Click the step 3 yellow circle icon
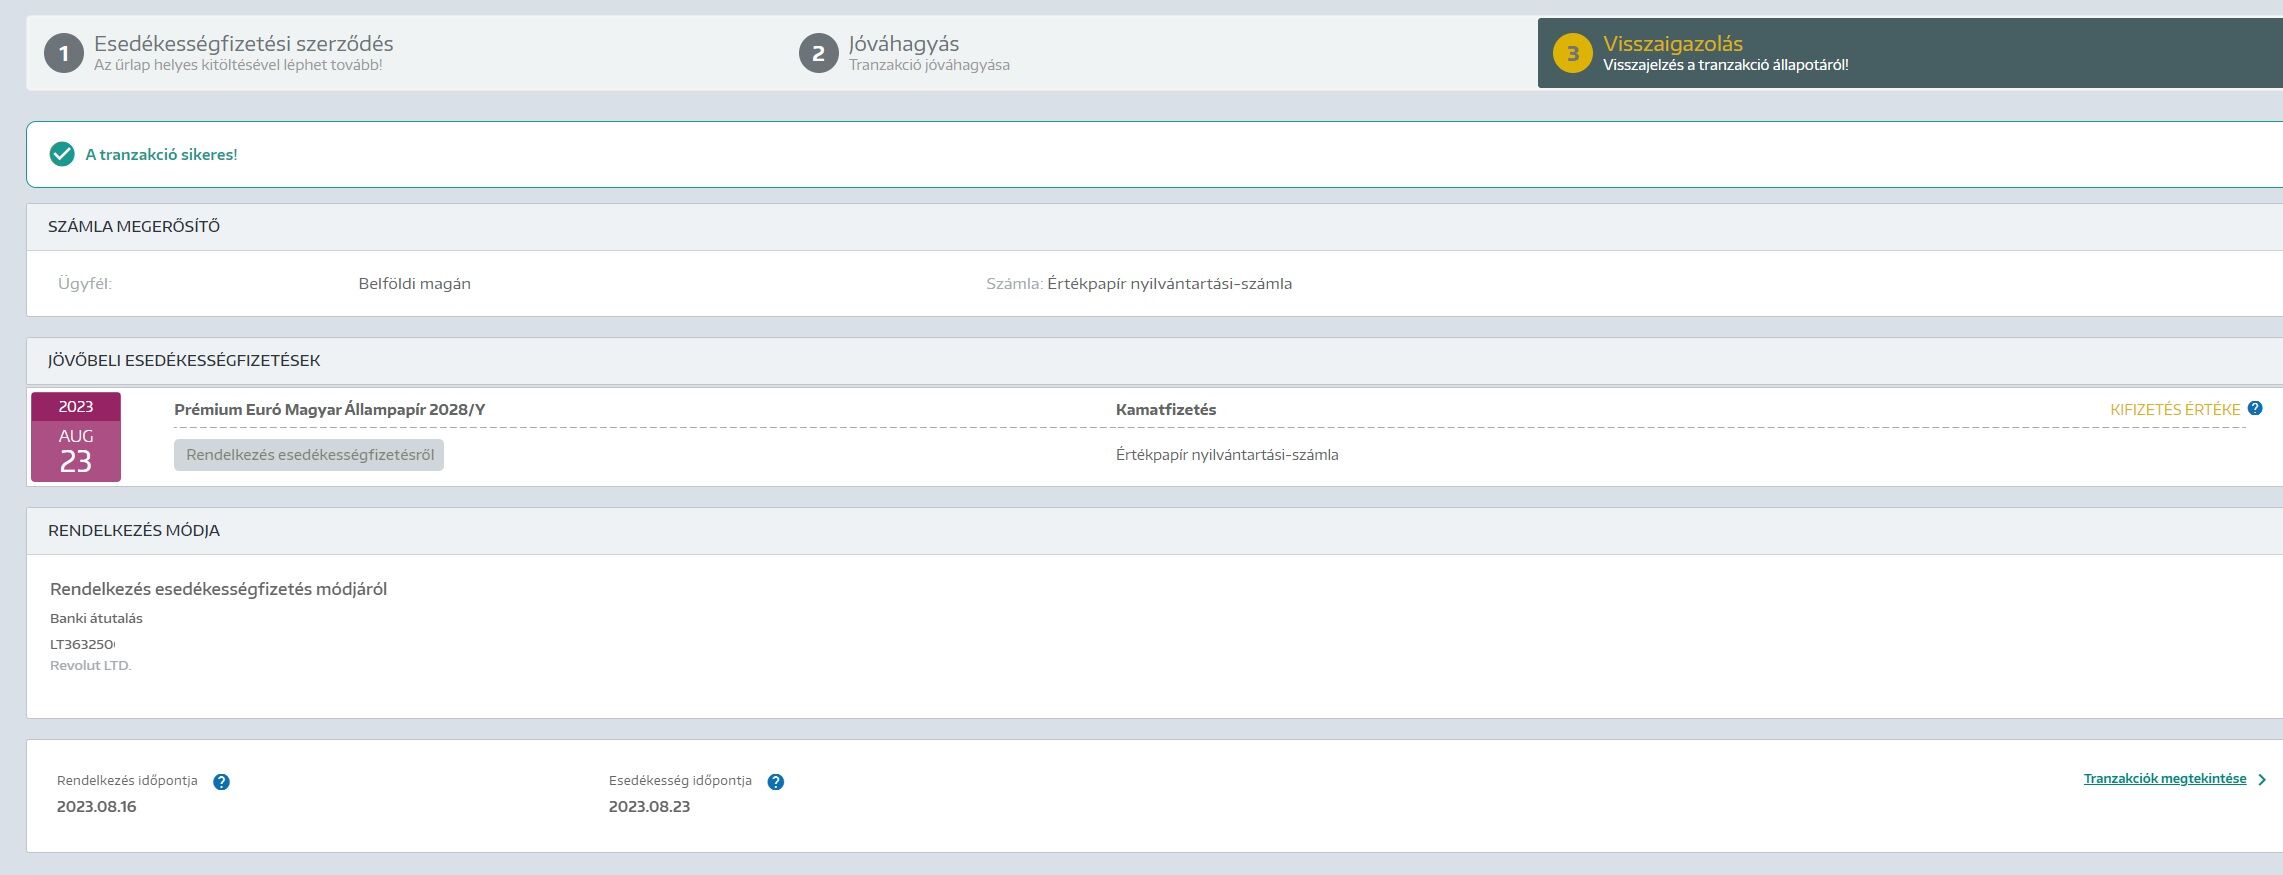The height and width of the screenshot is (875, 2283). 1572,54
